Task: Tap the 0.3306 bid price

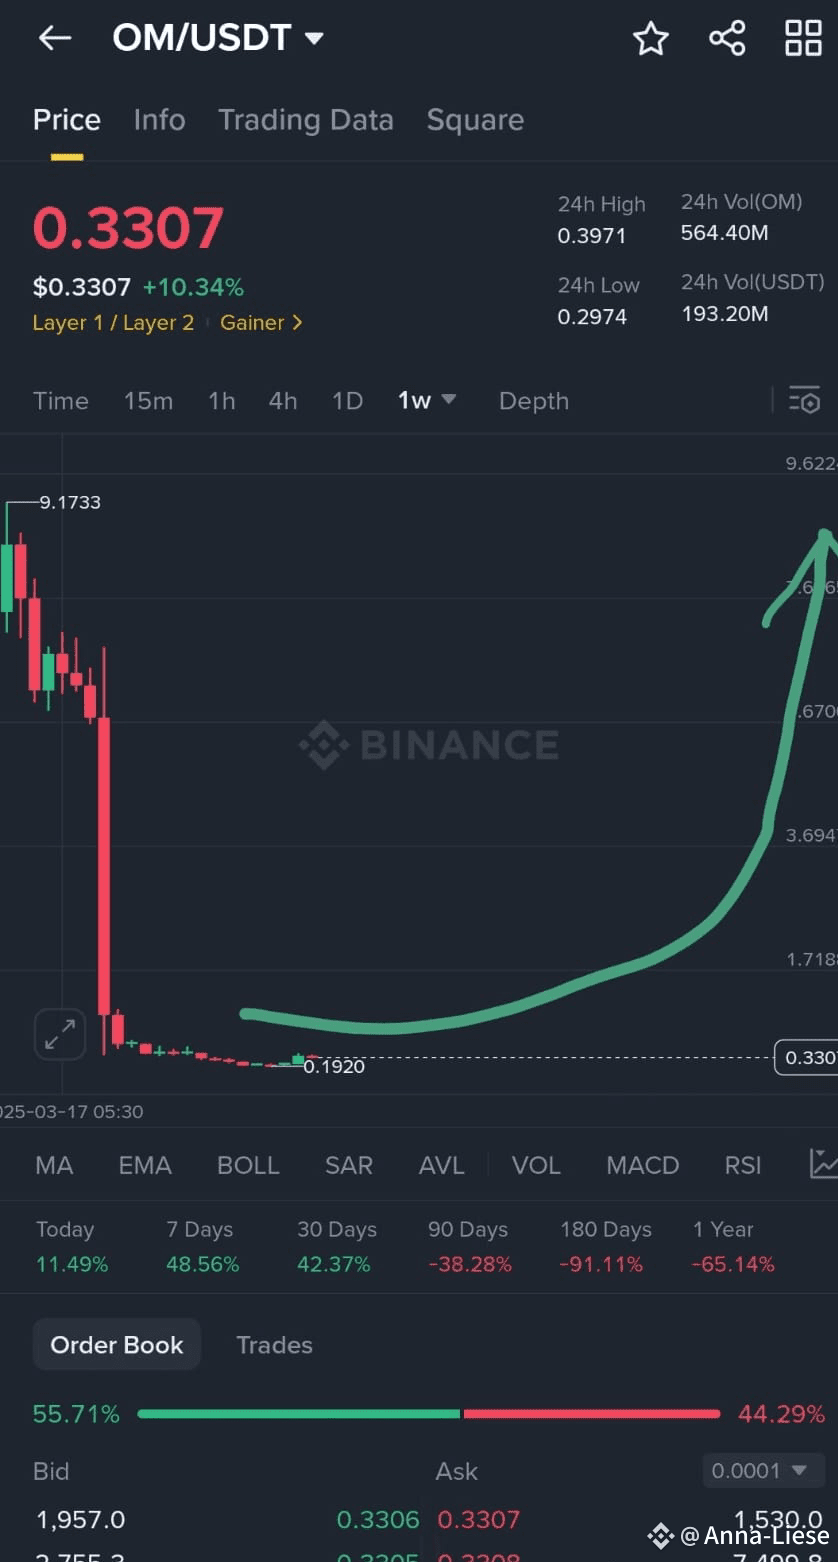Action: [378, 1520]
